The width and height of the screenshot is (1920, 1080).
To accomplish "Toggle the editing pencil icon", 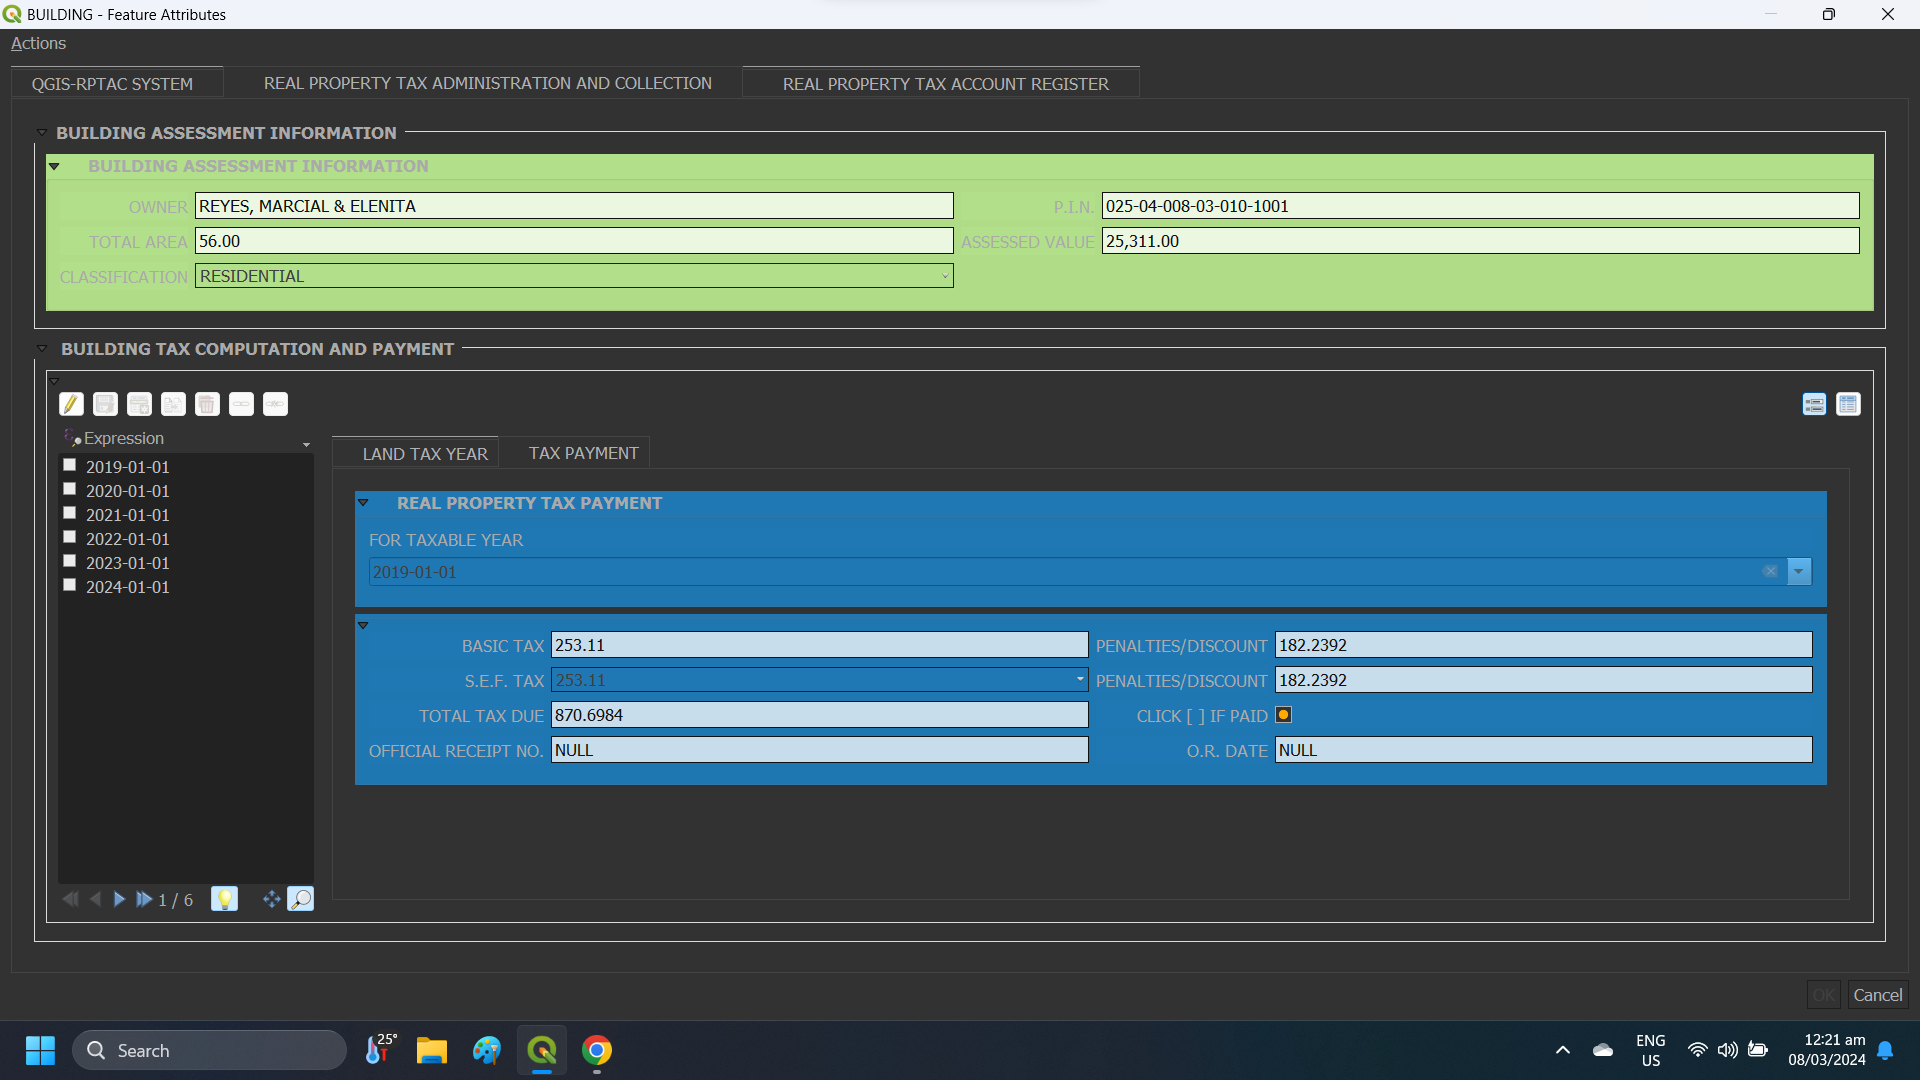I will (71, 404).
